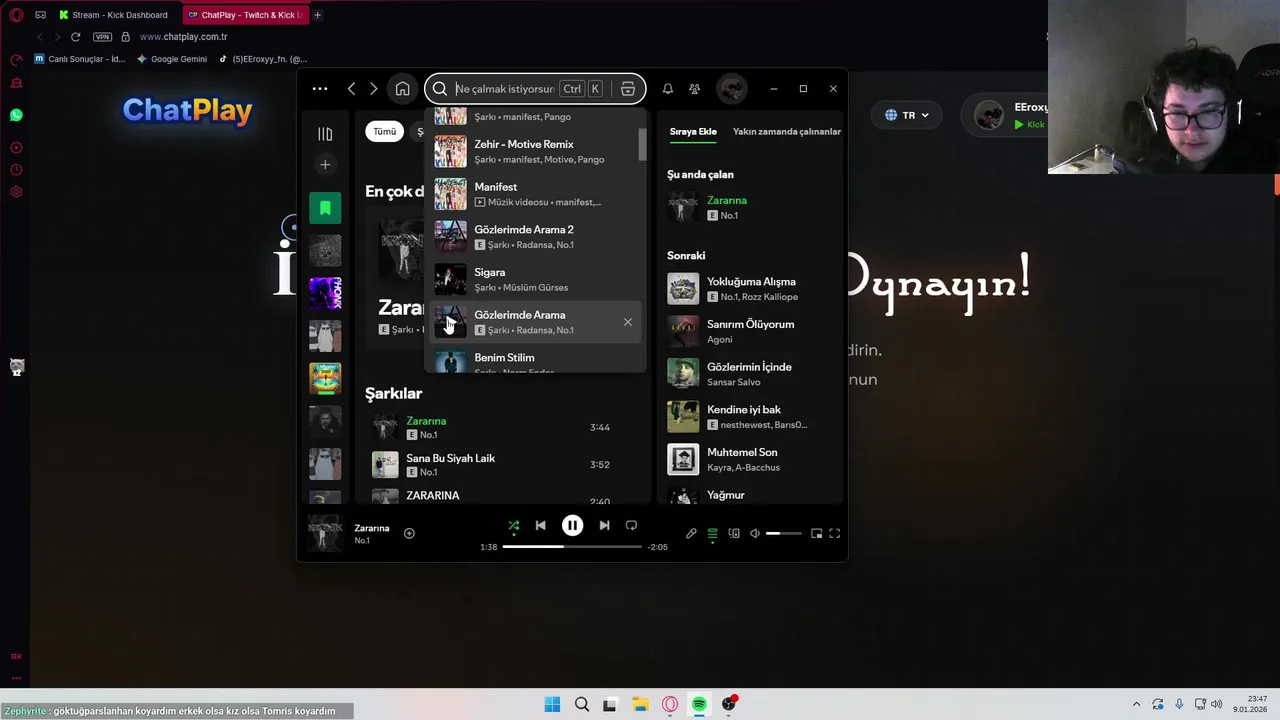The image size is (1280, 720).
Task: Open Browse icon in Spotify search bar
Action: coord(628,89)
